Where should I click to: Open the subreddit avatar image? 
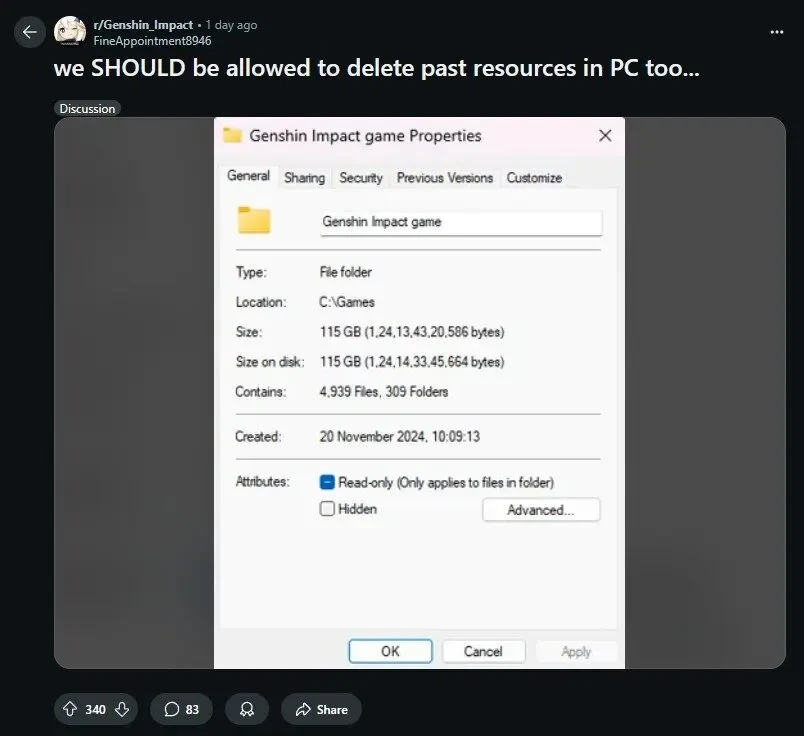70,32
